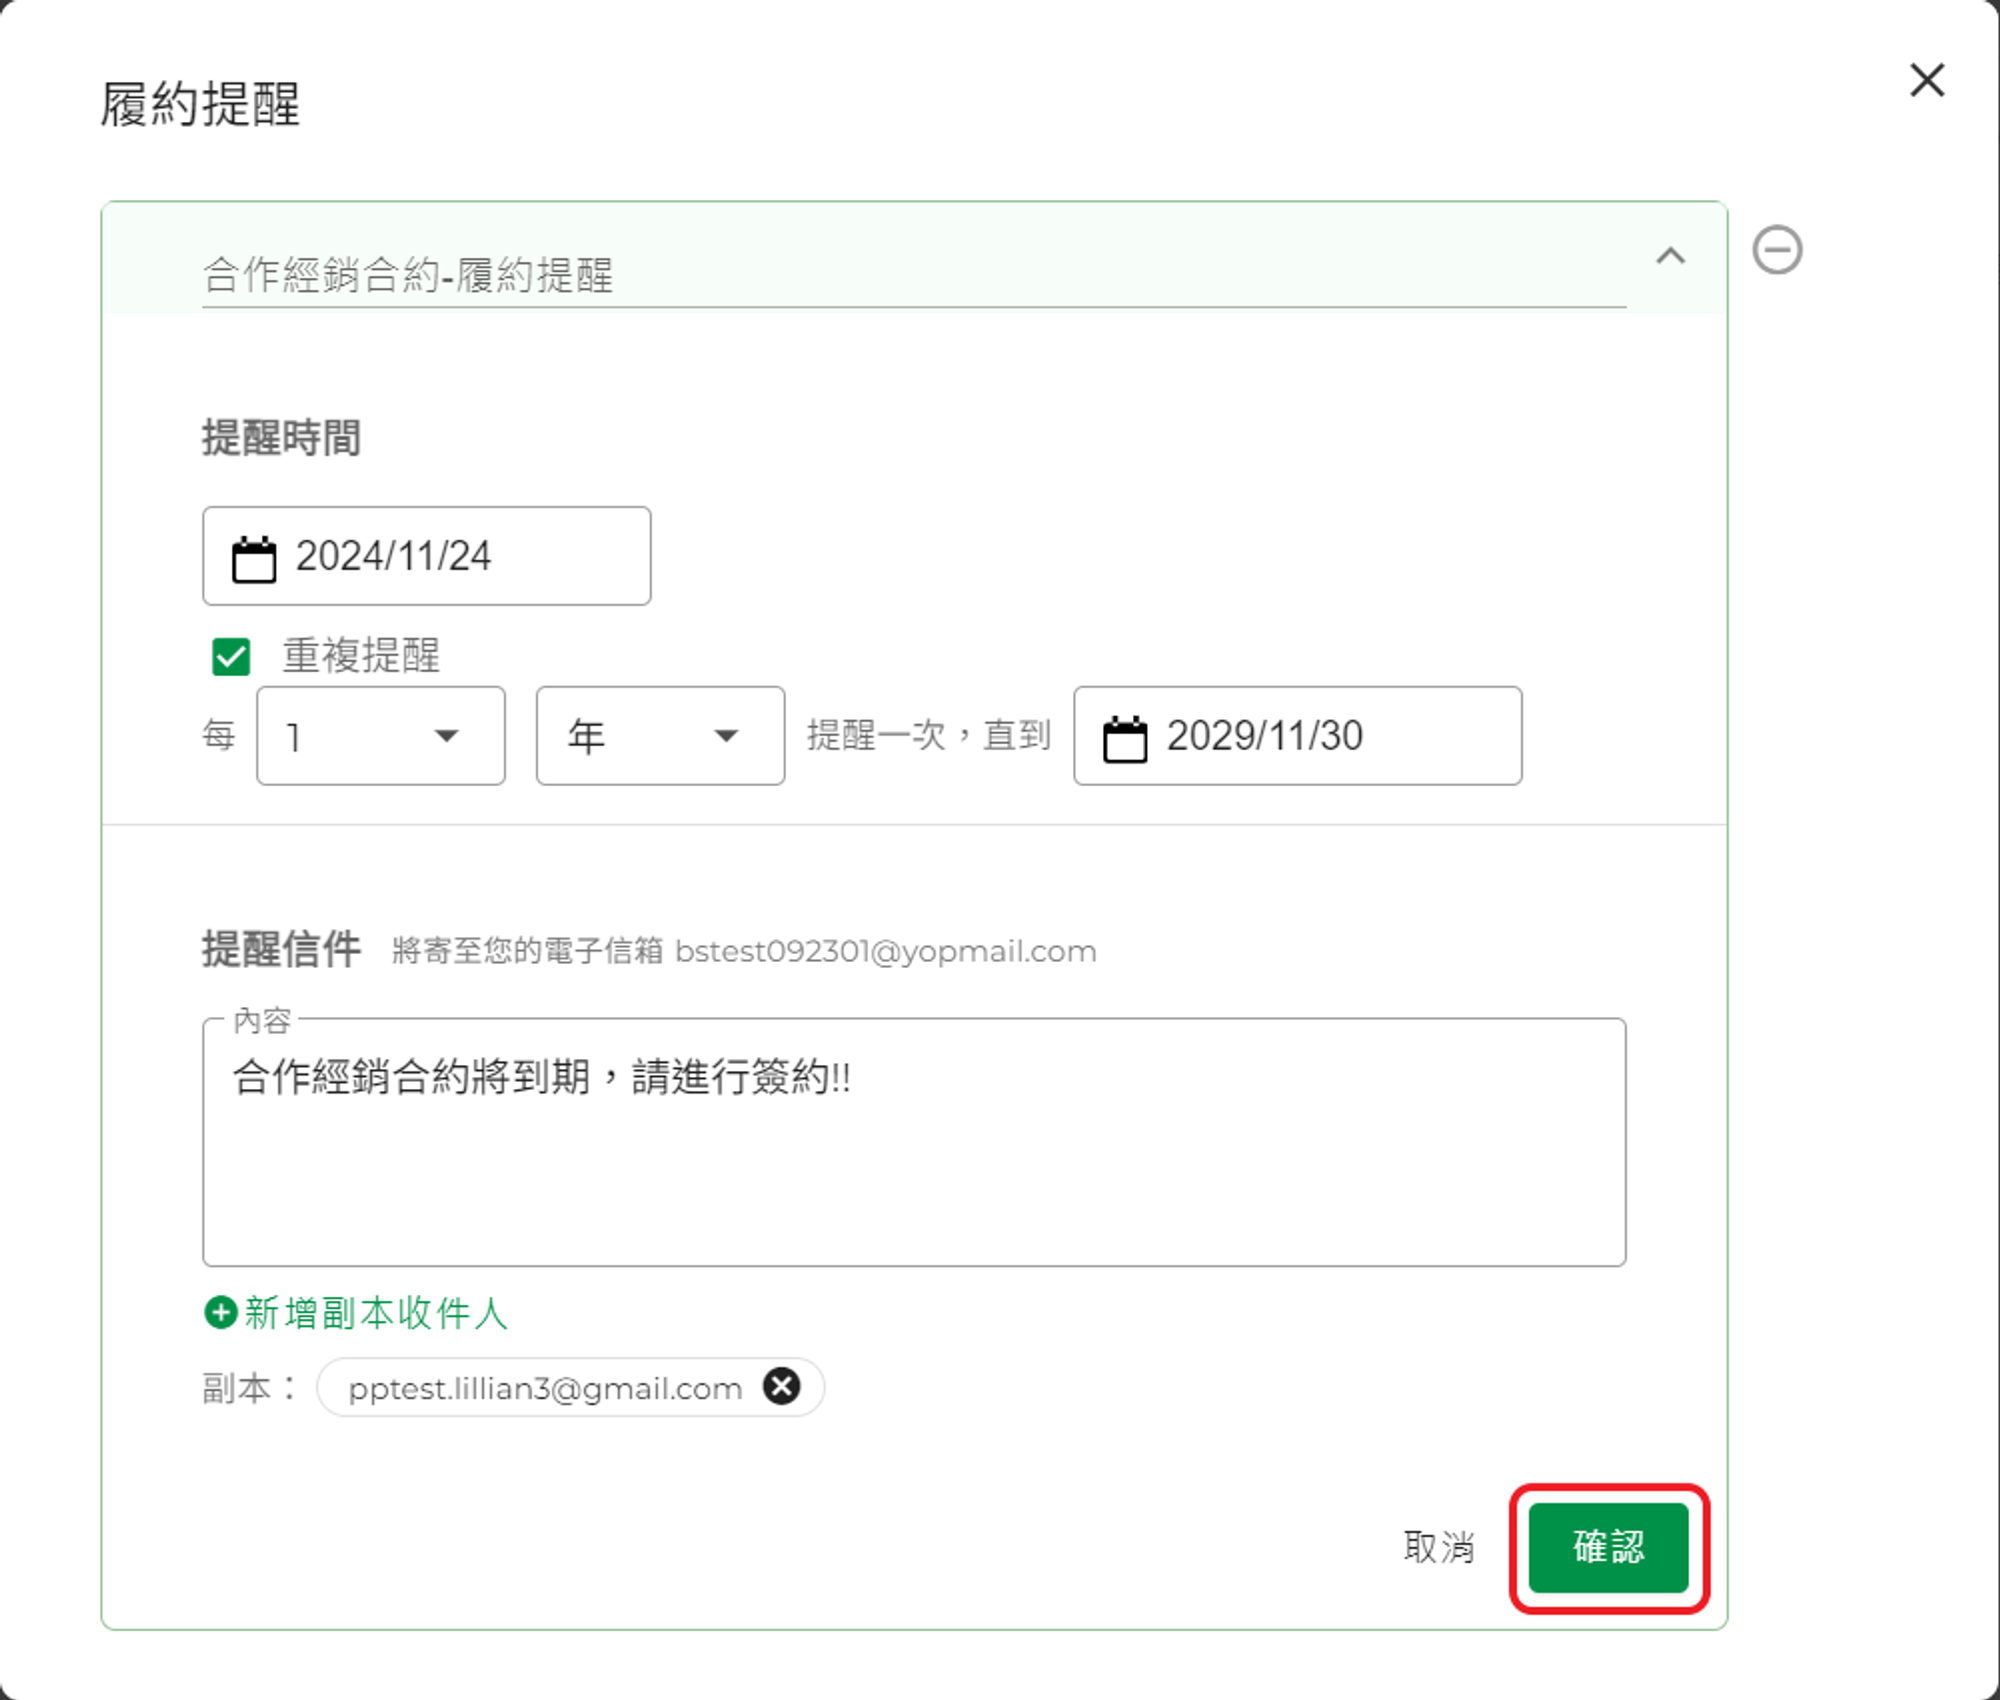Open the unit dropdown showing 年
The width and height of the screenshot is (2000, 1700).
pyautogui.click(x=660, y=736)
